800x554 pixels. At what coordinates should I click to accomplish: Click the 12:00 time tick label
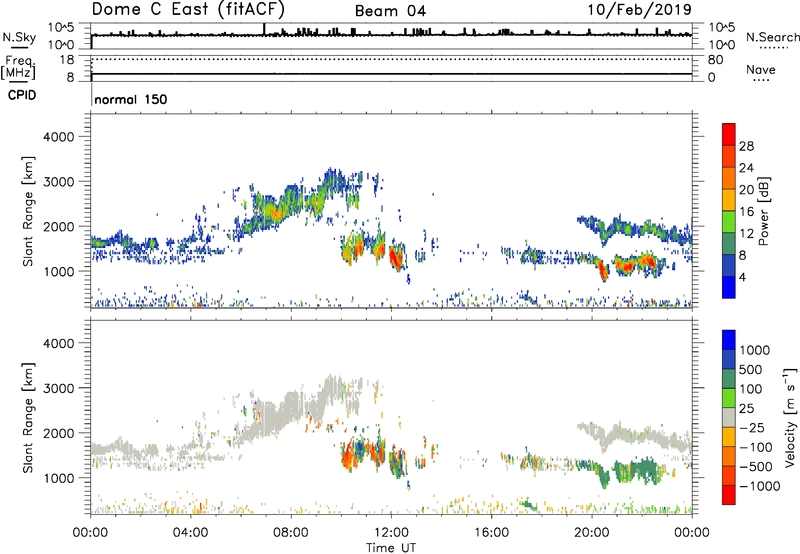coord(391,533)
